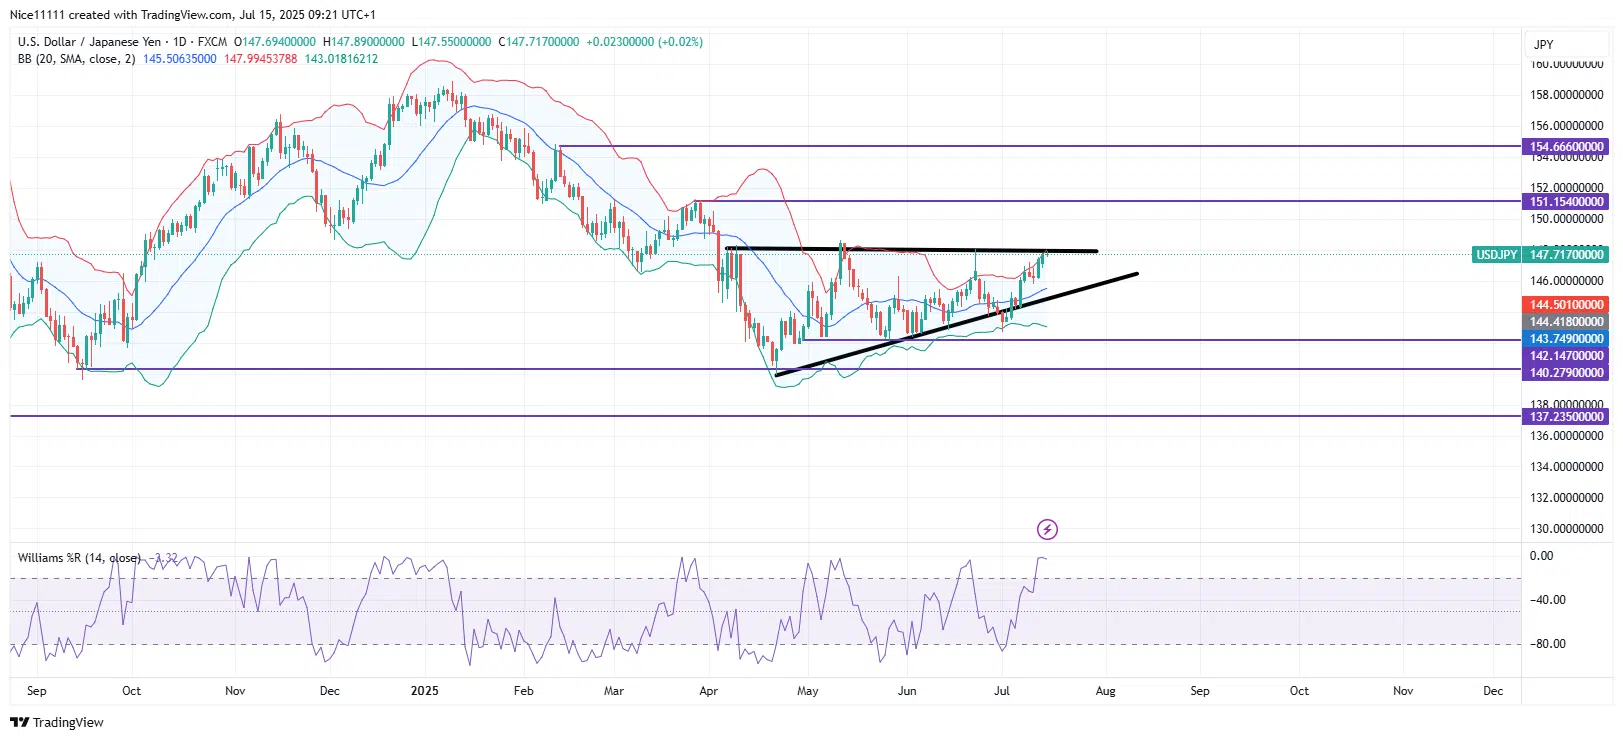Select the 154.66600000 price level label
This screenshot has height=740, width=1623.
[1566, 147]
